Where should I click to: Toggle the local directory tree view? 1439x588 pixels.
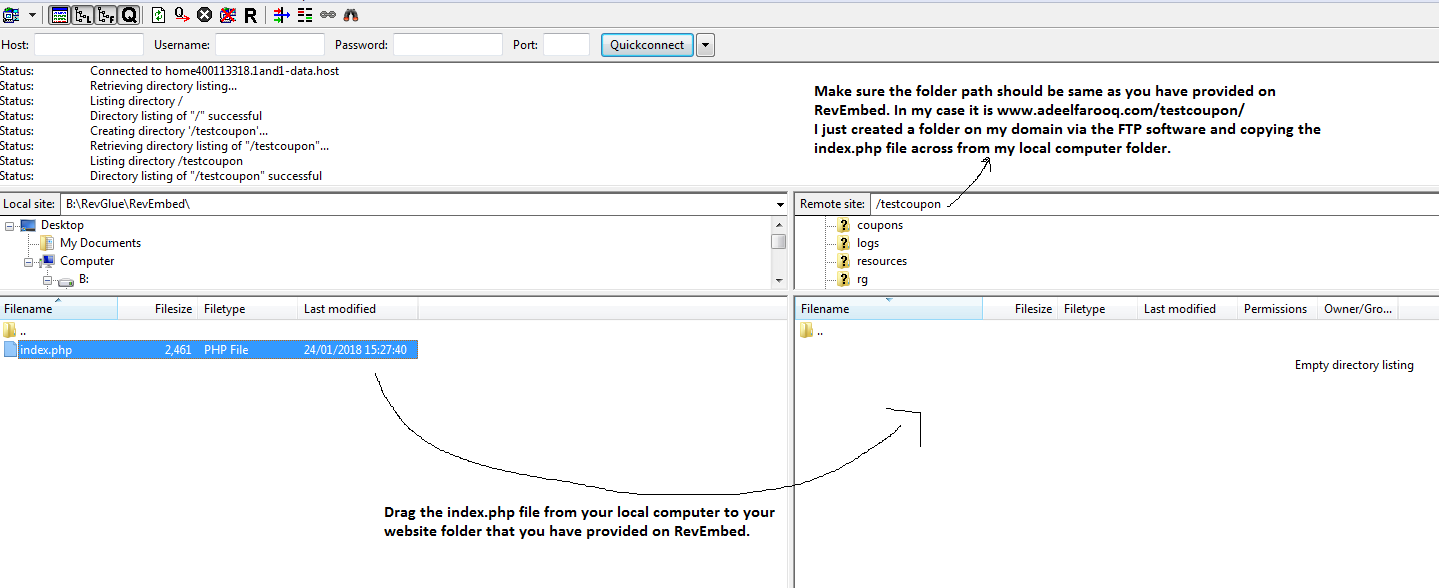83,15
